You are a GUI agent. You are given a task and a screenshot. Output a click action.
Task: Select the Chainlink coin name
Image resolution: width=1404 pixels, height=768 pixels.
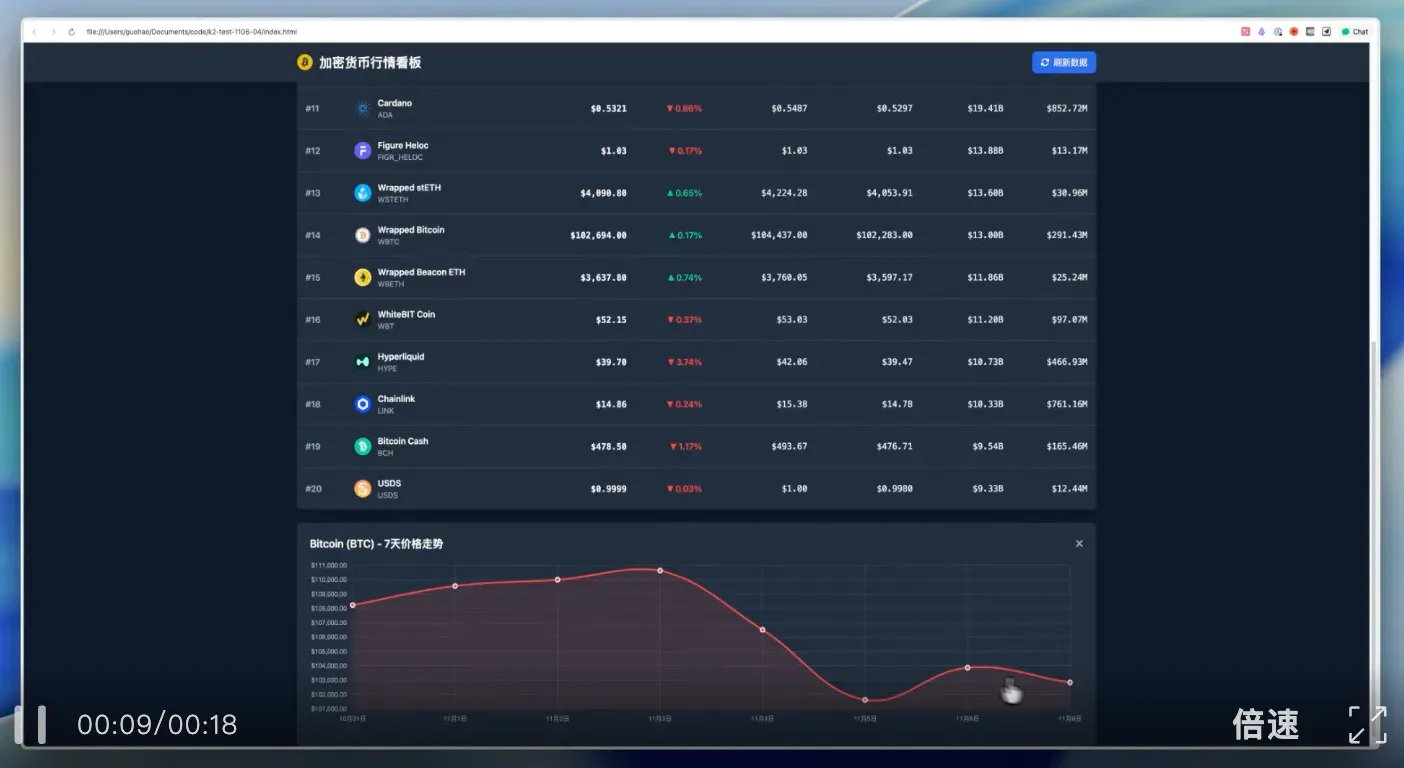click(396, 398)
